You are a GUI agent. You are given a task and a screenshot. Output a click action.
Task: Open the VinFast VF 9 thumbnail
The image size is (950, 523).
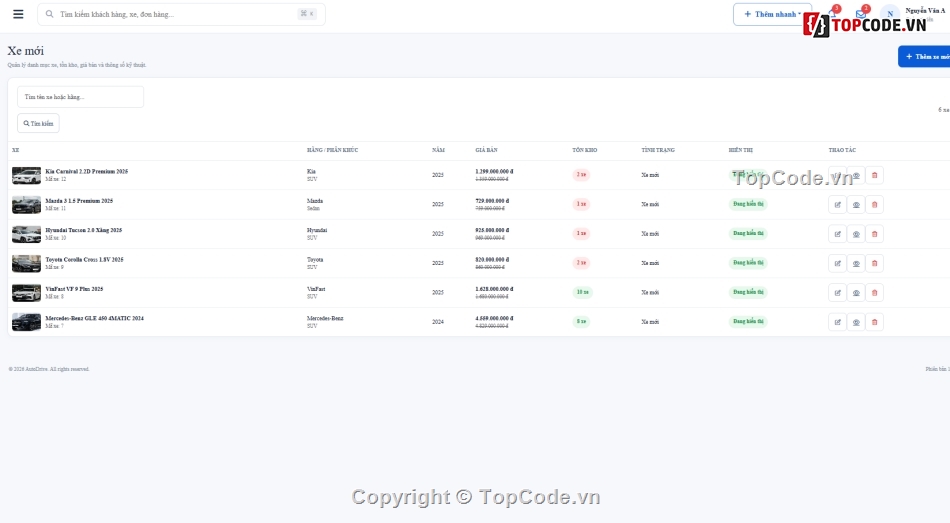pos(27,293)
